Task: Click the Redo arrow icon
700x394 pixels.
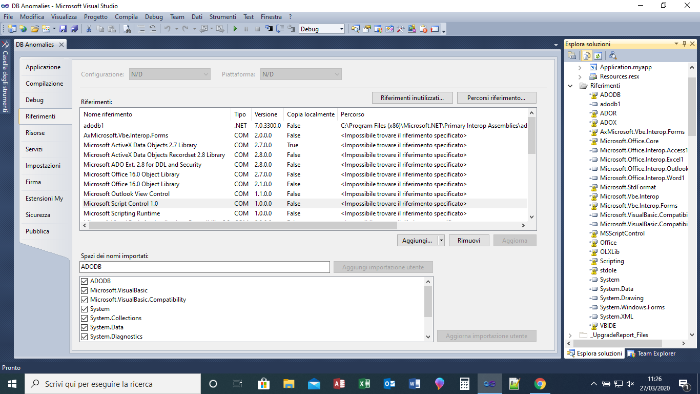Action: [x=185, y=29]
